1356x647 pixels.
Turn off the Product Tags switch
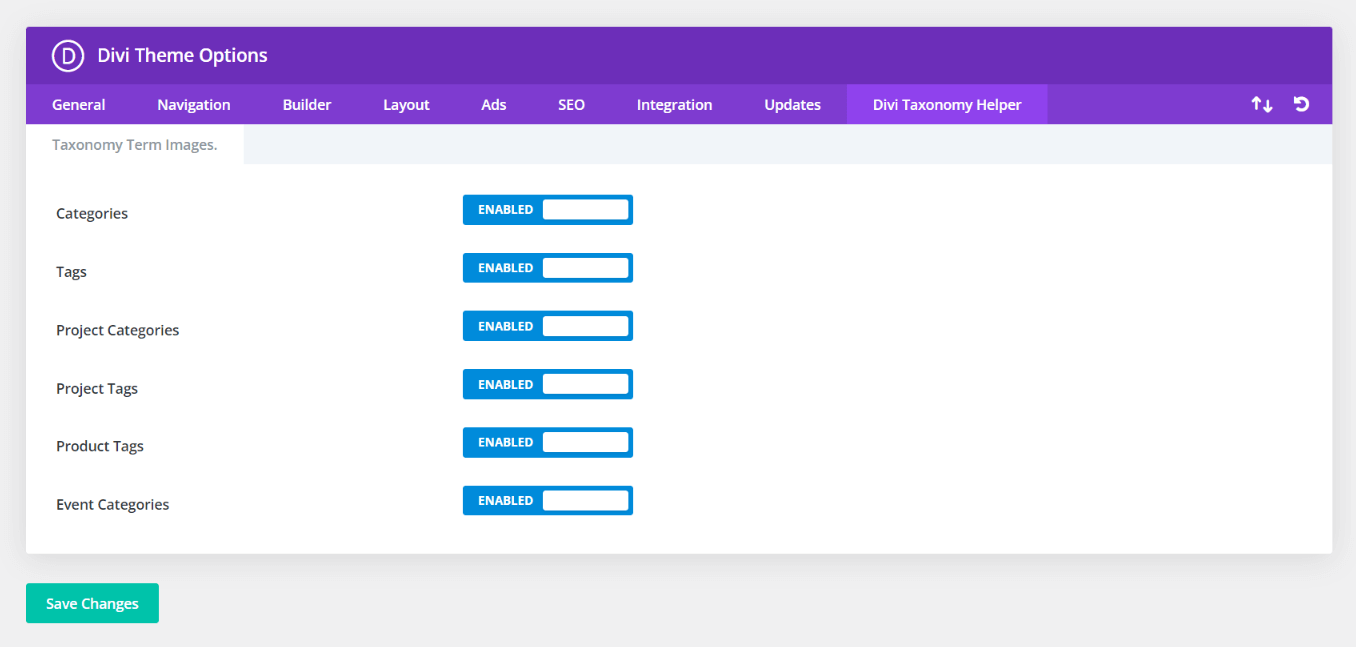coord(548,442)
